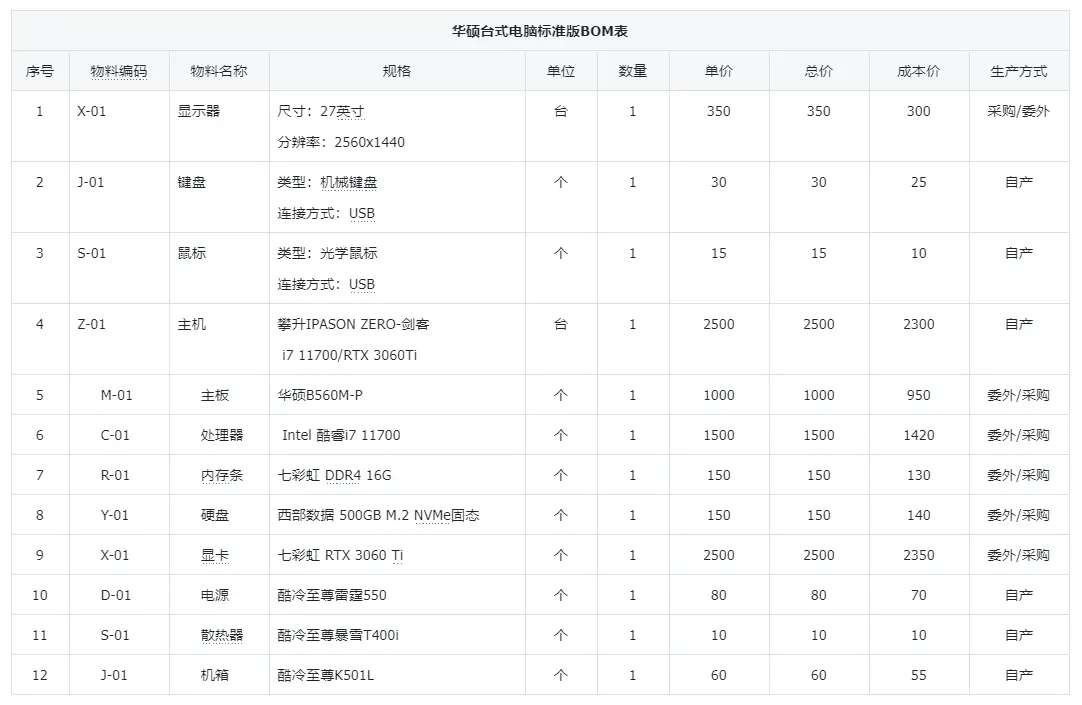The width and height of the screenshot is (1082, 705).
Task: Select the 物料名称 column header
Action: [x=219, y=71]
